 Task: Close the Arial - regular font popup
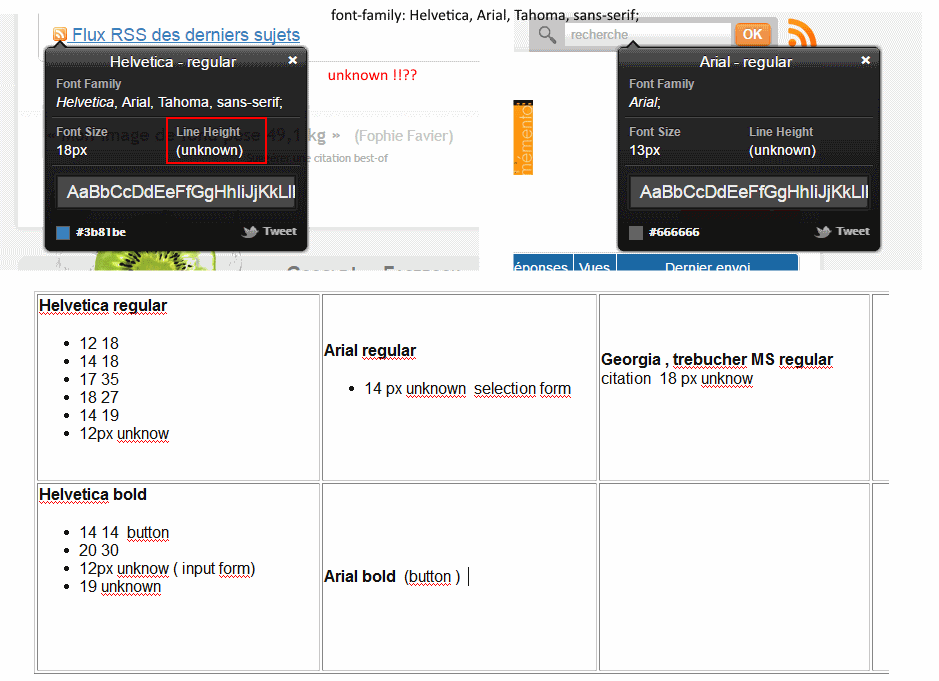tap(865, 60)
